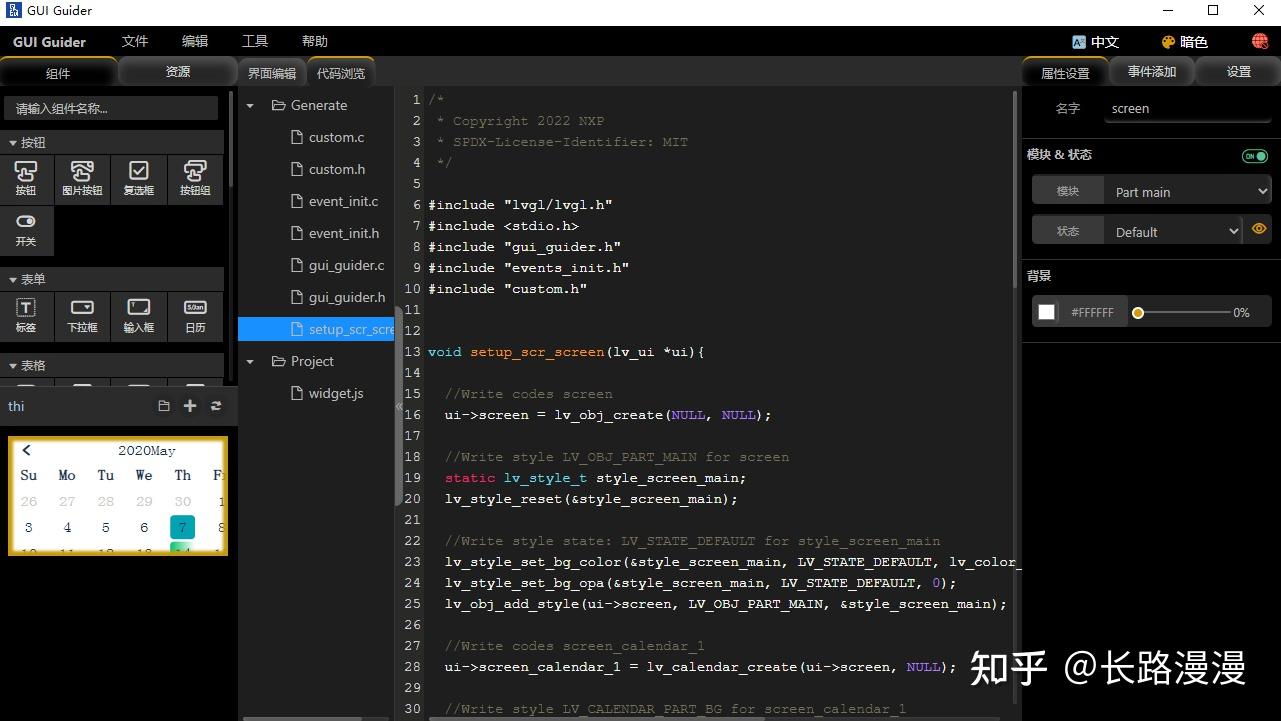Click the add screen plus icon
This screenshot has width=1281, height=721.
click(x=189, y=405)
